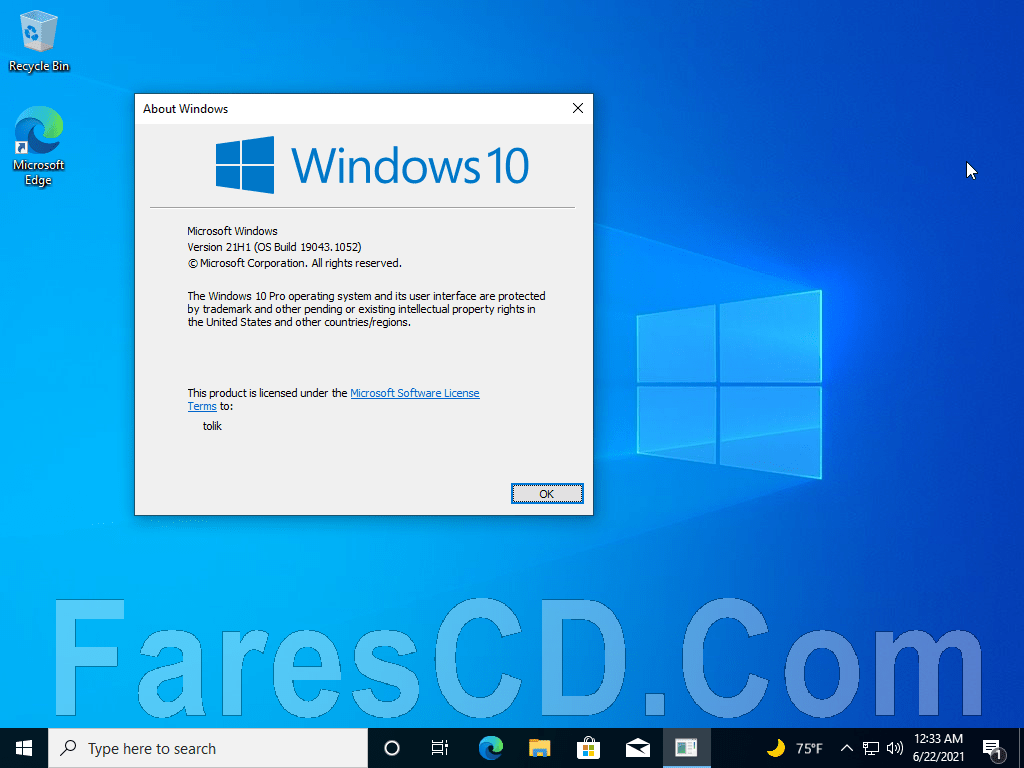Click the 'About Windows' title bar text
This screenshot has height=768, width=1024.
tap(185, 109)
